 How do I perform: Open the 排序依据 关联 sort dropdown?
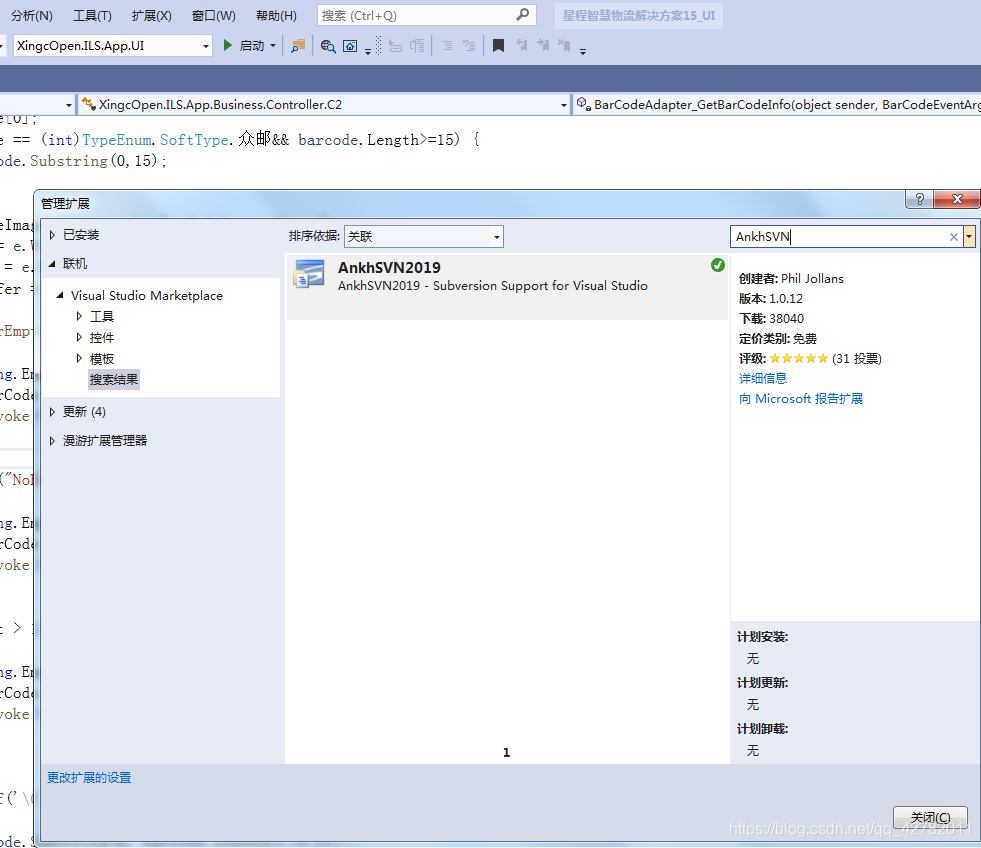(424, 237)
